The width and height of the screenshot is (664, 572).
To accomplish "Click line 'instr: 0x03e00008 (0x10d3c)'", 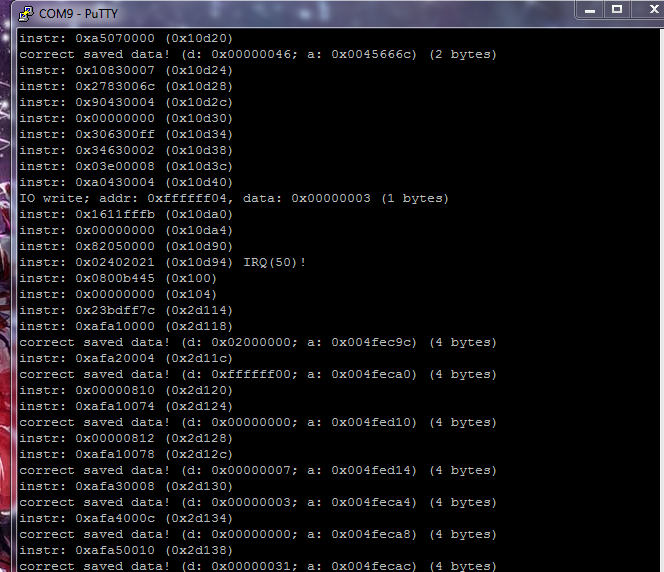I will [x=126, y=166].
